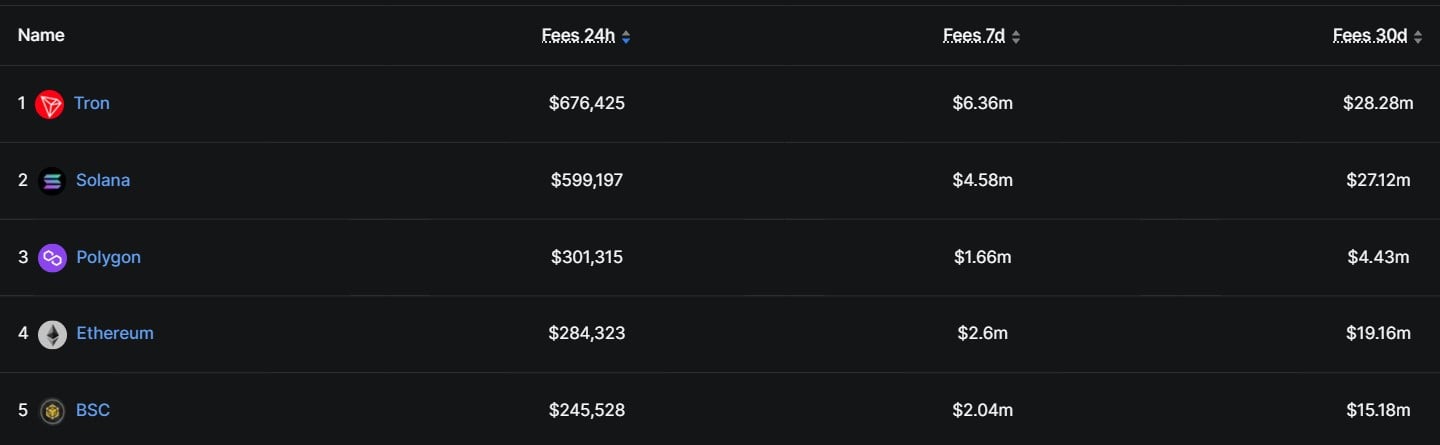
Task: Sort table by Fees 7d header
Action: tap(974, 36)
